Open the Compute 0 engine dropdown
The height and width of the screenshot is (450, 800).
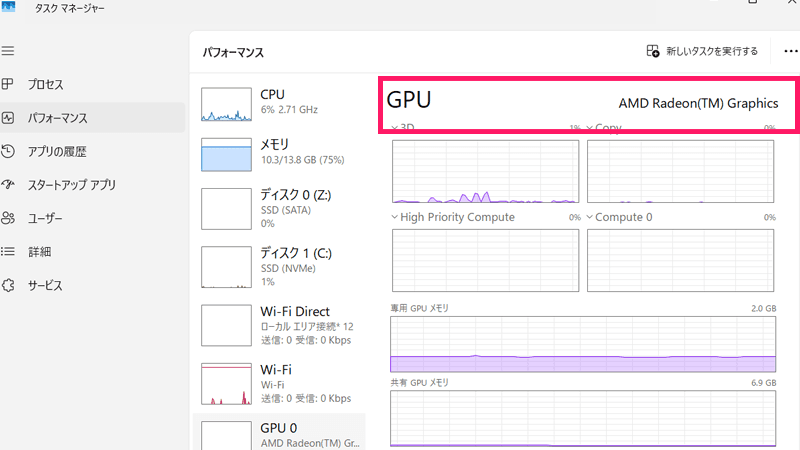(590, 217)
